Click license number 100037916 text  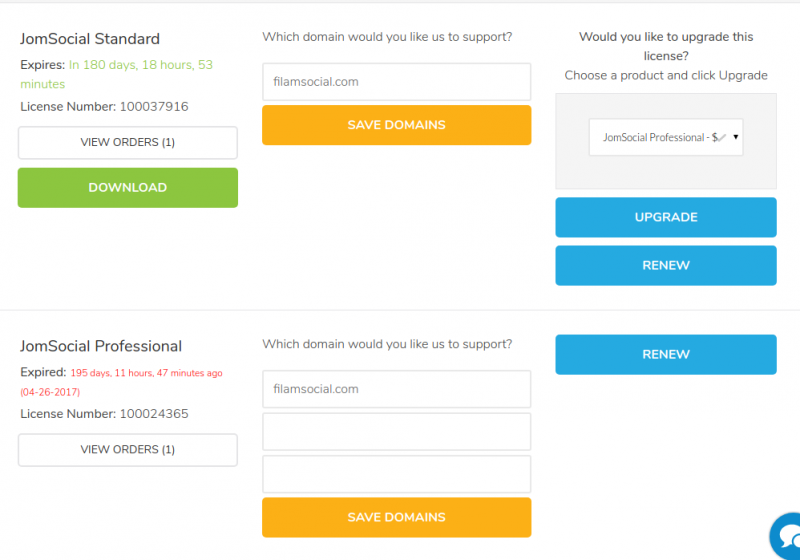coord(154,107)
